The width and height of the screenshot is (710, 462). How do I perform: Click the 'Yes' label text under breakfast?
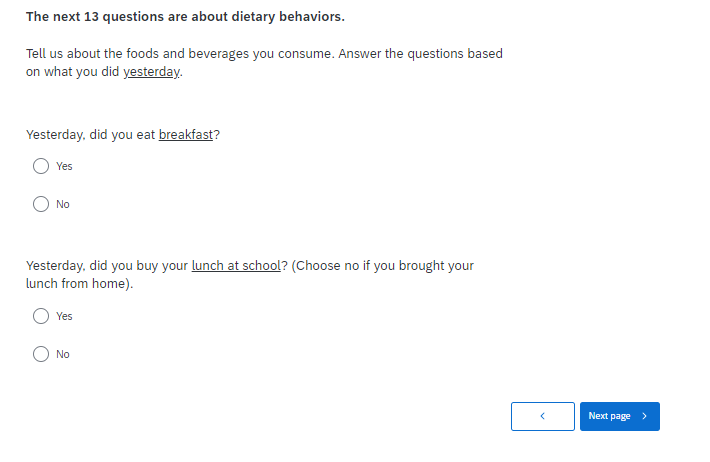64,166
